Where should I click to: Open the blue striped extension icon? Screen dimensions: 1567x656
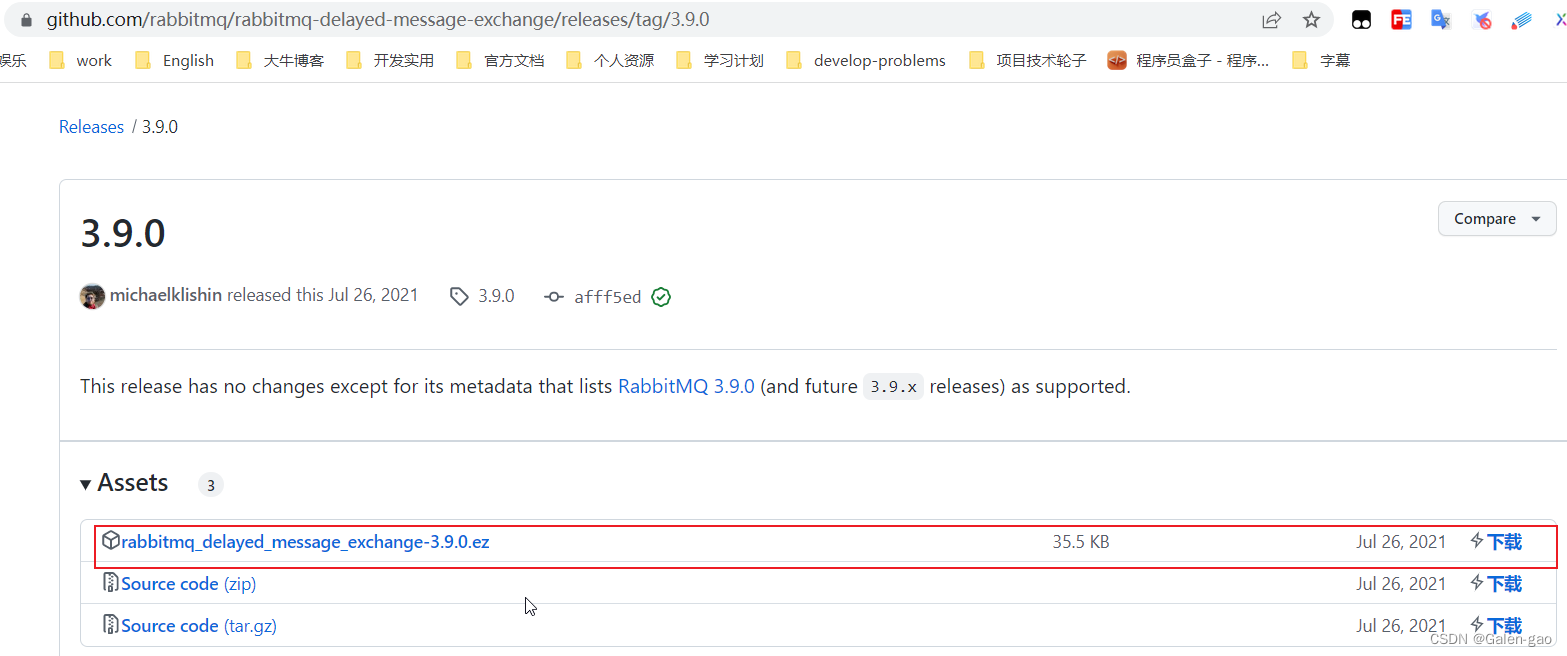(x=1522, y=20)
